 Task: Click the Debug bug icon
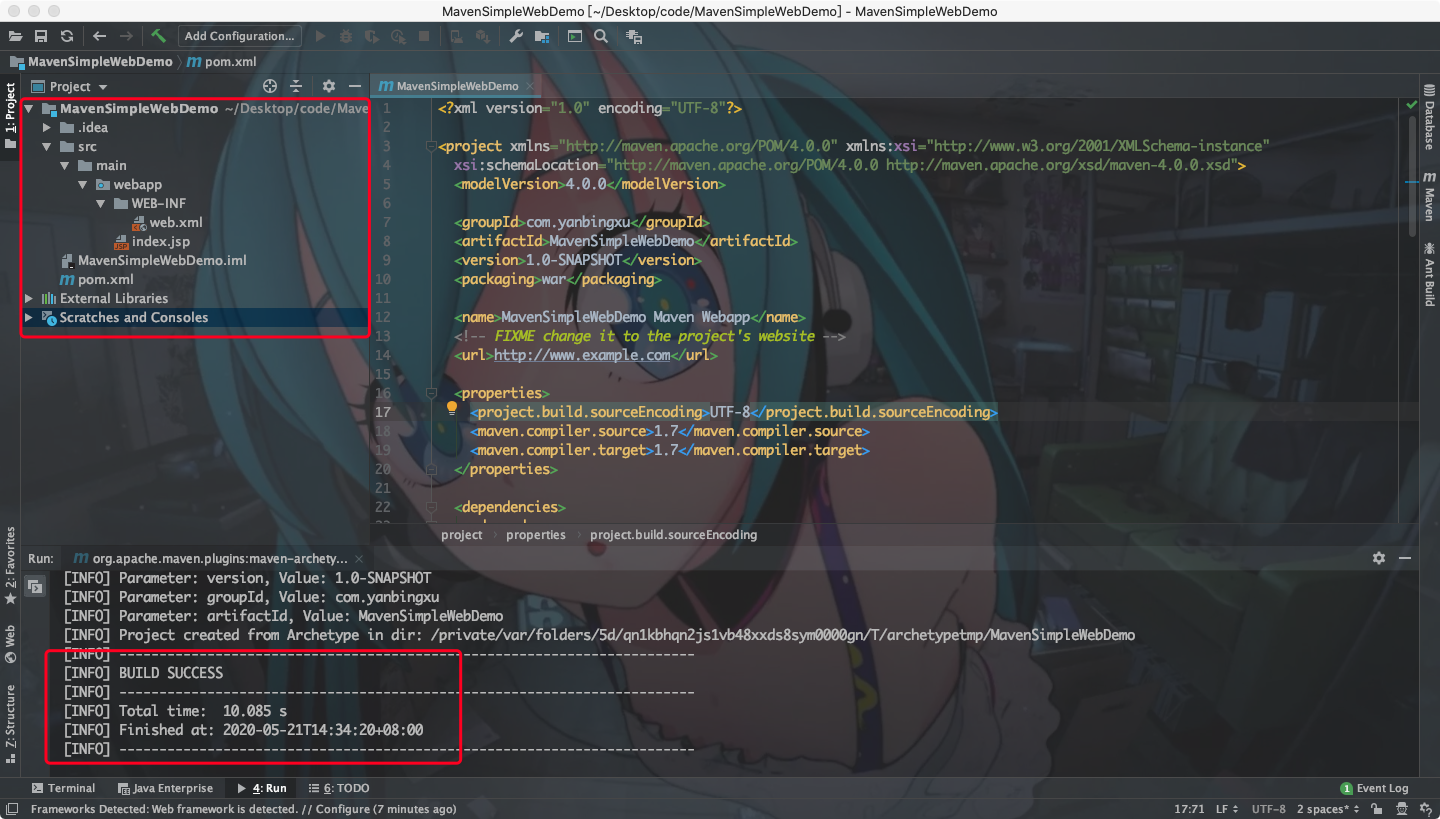[x=346, y=36]
